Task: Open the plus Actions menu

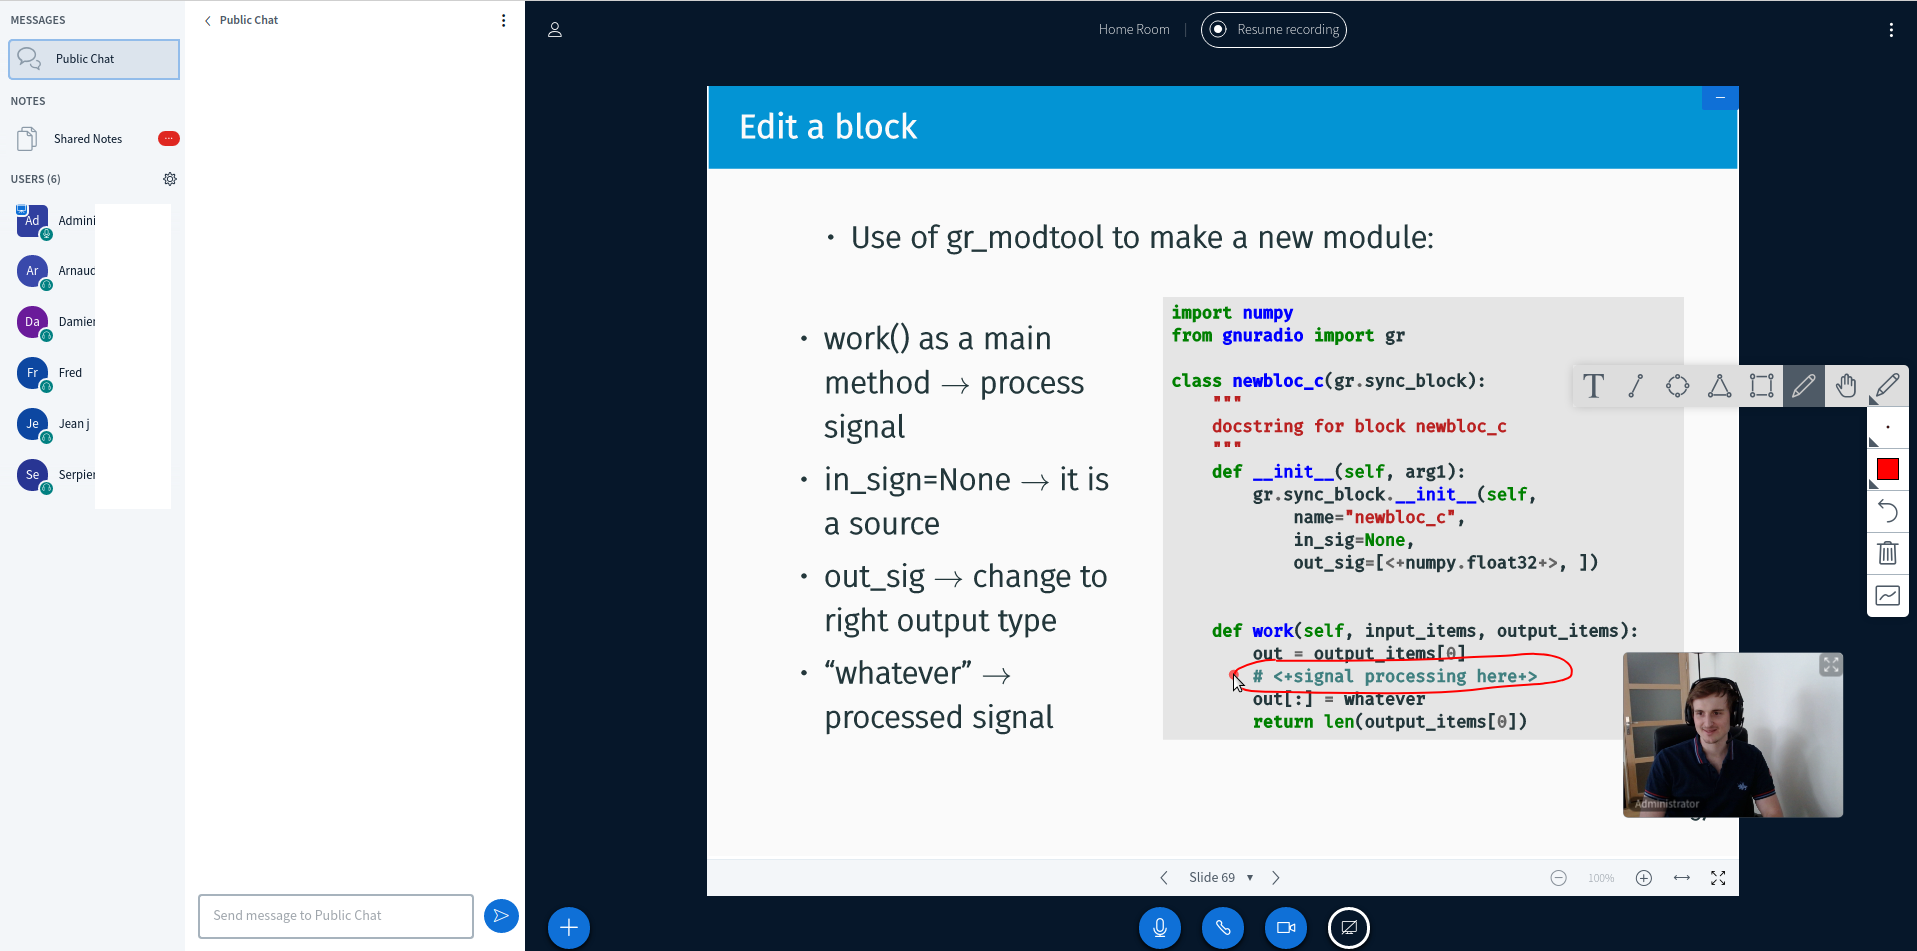Action: coord(569,928)
